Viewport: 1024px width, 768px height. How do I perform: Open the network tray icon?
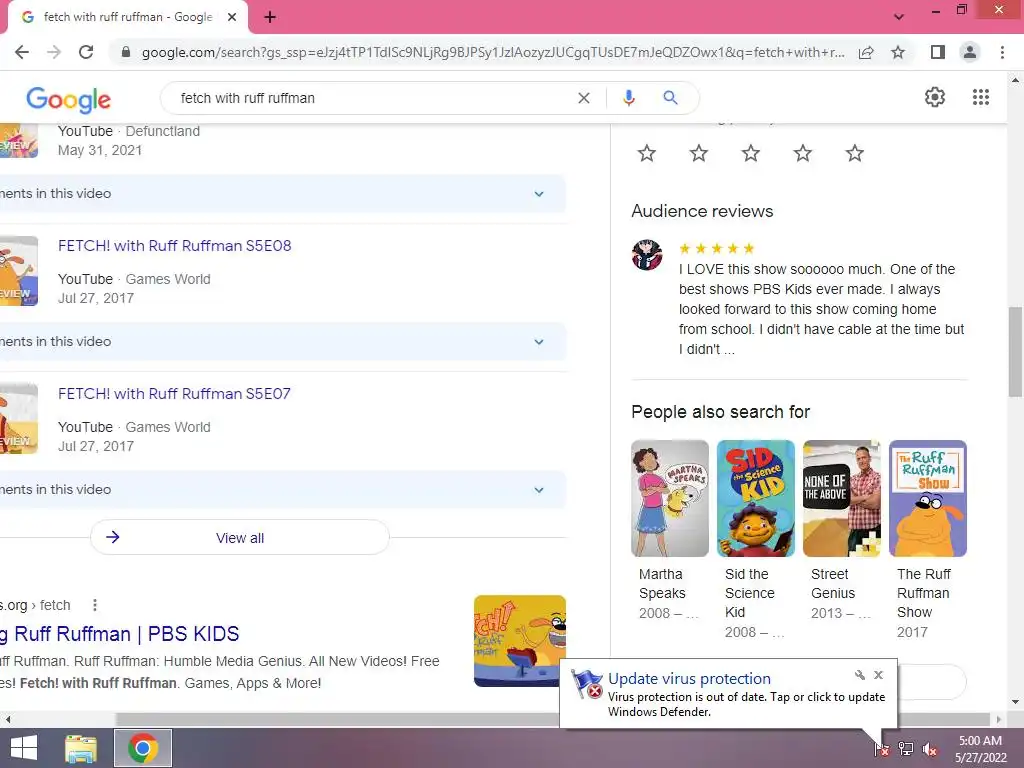click(x=906, y=748)
